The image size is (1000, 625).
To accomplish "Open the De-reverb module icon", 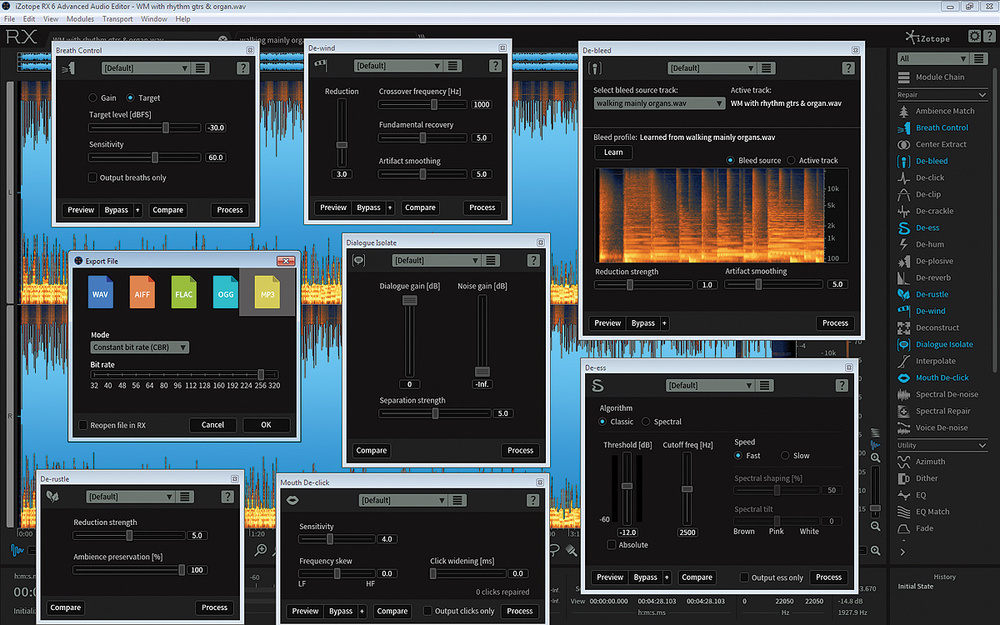I will coord(904,277).
